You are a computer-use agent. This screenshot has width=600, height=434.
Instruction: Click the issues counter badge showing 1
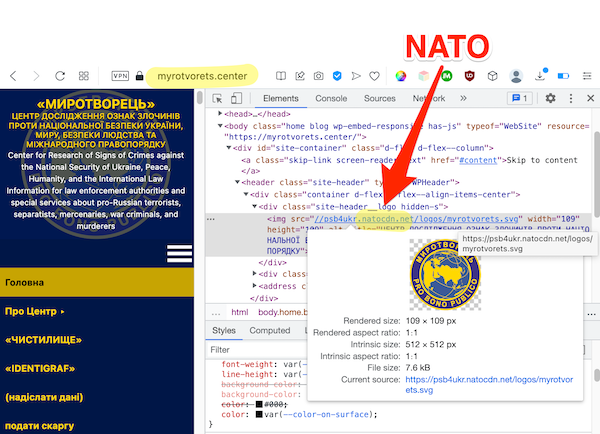(520, 98)
